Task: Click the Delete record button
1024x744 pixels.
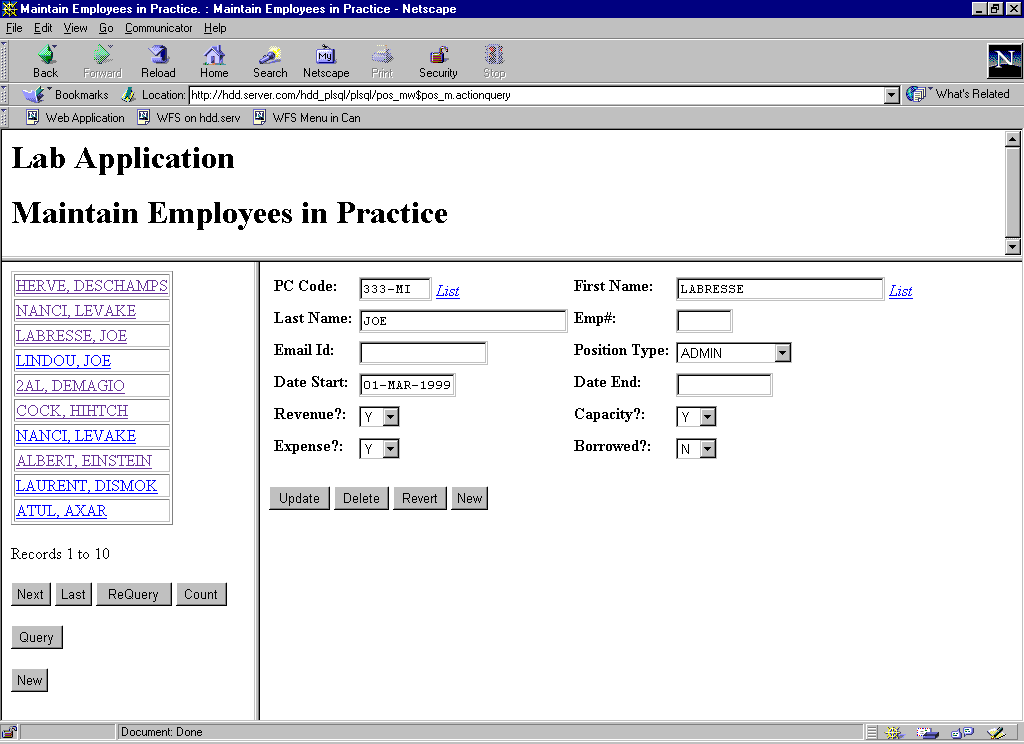Action: click(361, 498)
